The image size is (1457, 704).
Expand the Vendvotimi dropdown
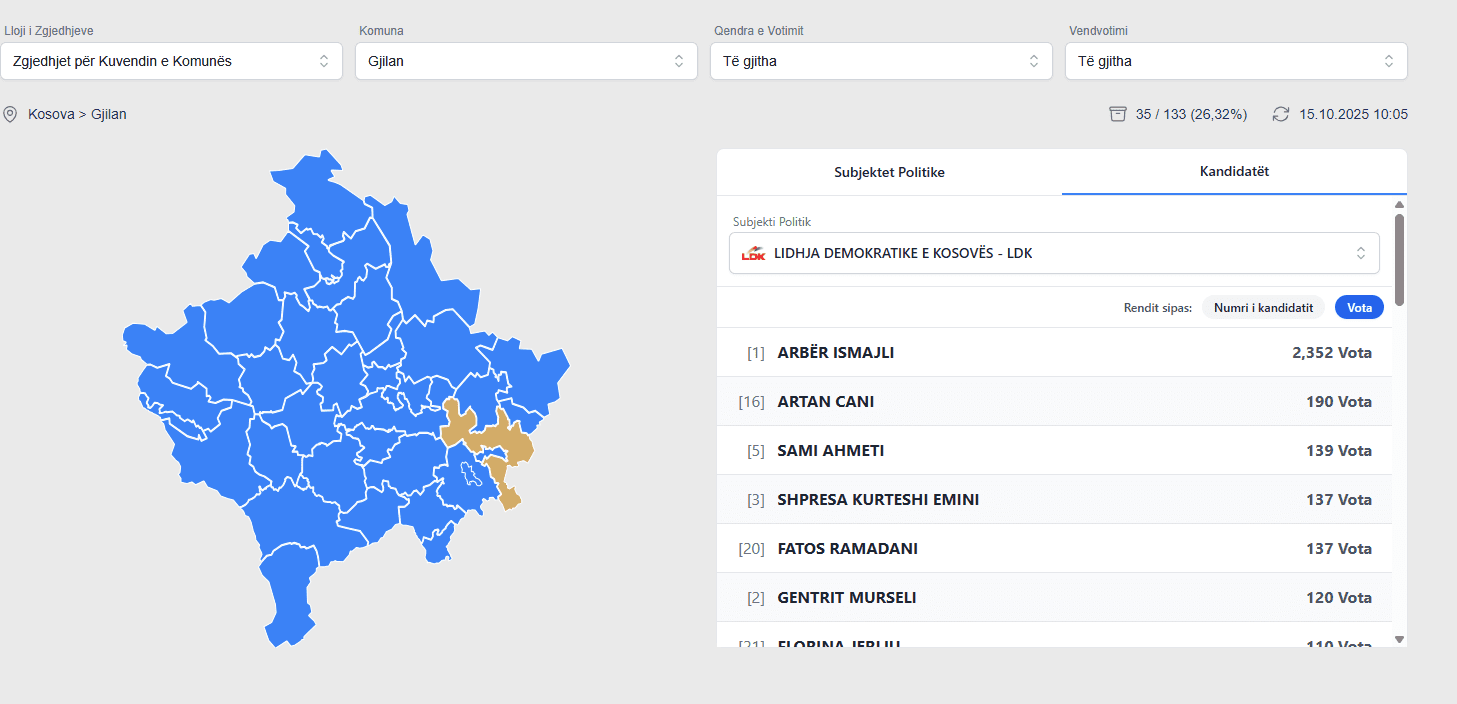click(x=1236, y=61)
